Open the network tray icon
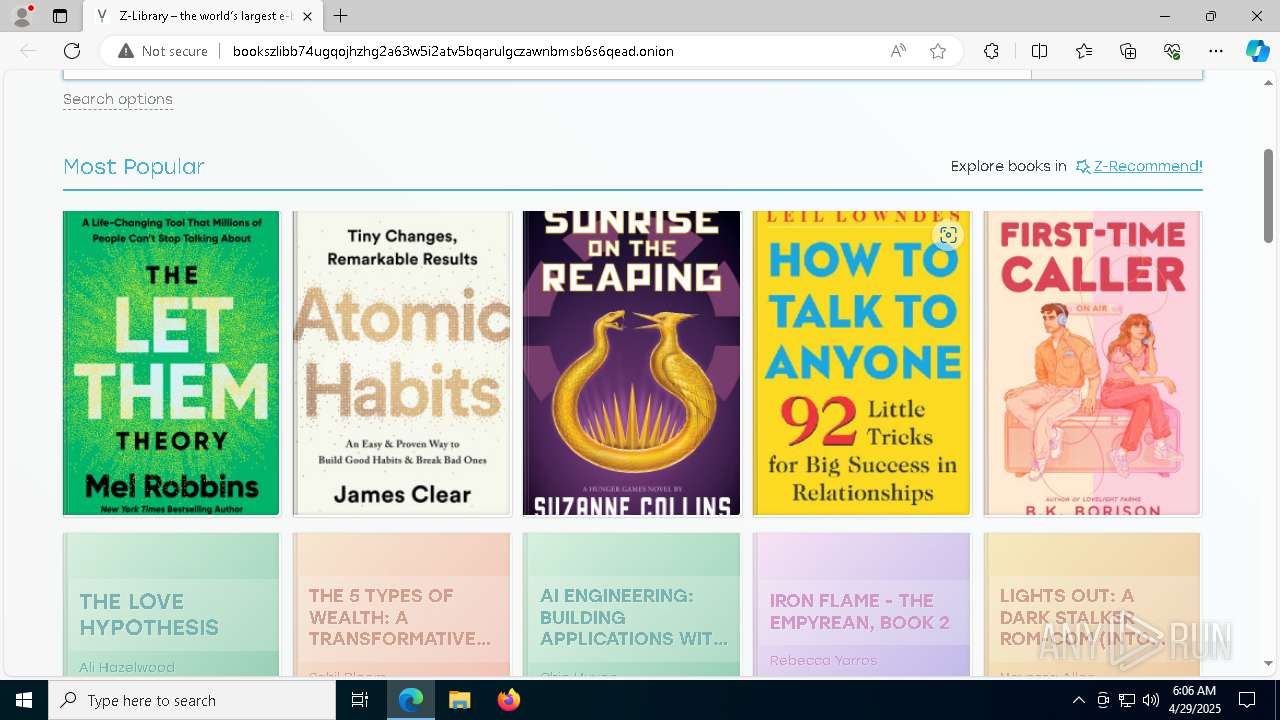The width and height of the screenshot is (1280, 720). click(x=1127, y=700)
